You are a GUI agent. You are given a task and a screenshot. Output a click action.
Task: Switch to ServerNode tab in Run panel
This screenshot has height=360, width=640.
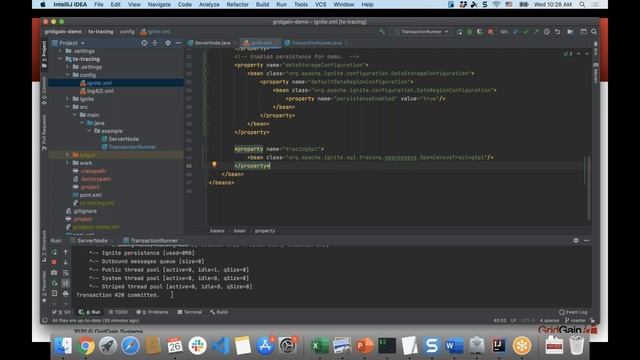89,241
